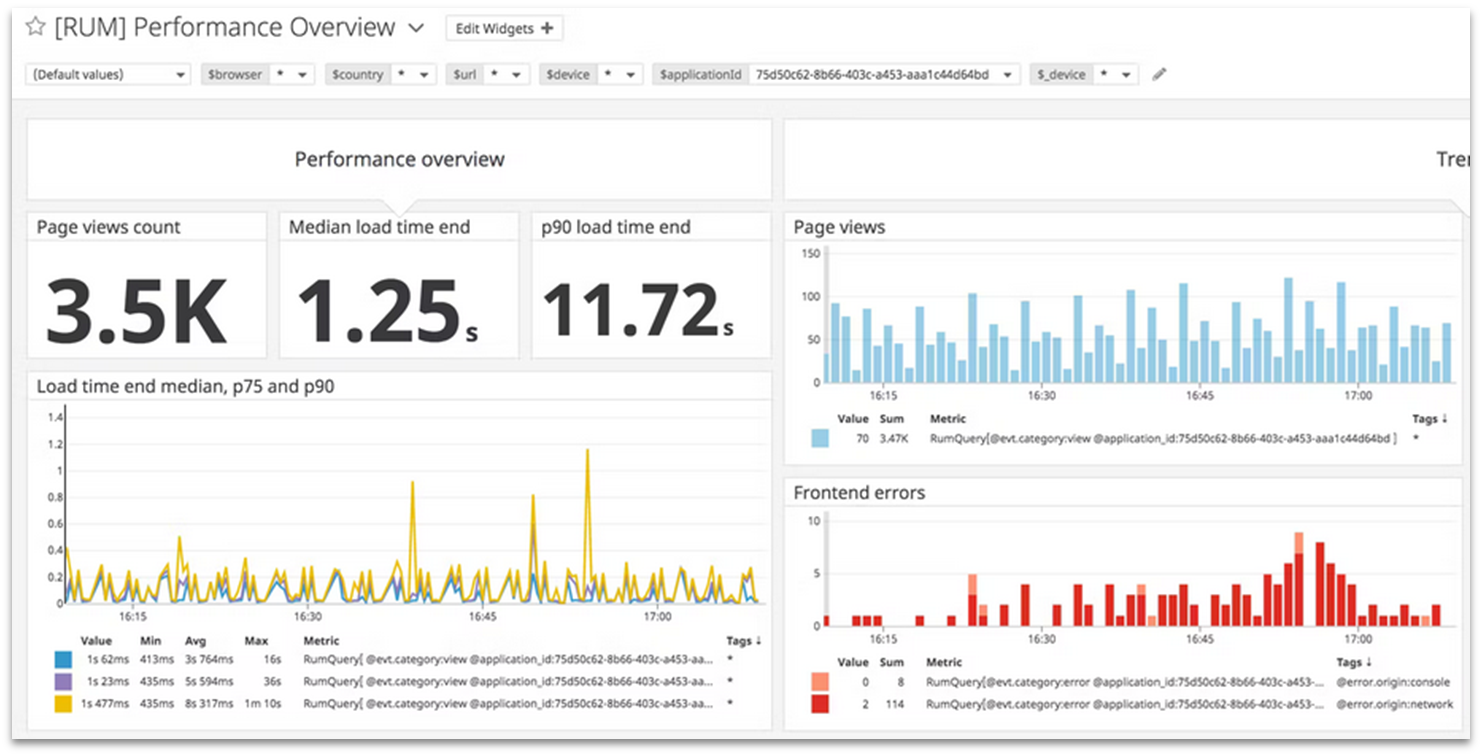Click the plus icon beside Edit Widgets

[547, 27]
